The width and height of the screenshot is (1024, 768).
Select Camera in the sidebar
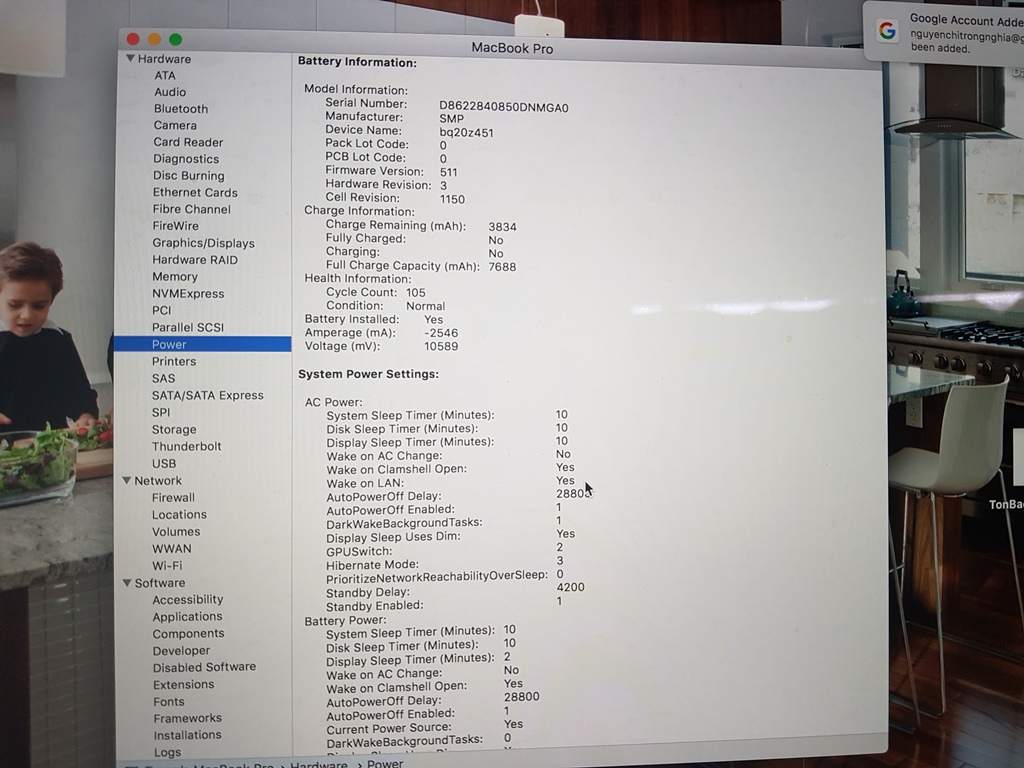tap(175, 125)
